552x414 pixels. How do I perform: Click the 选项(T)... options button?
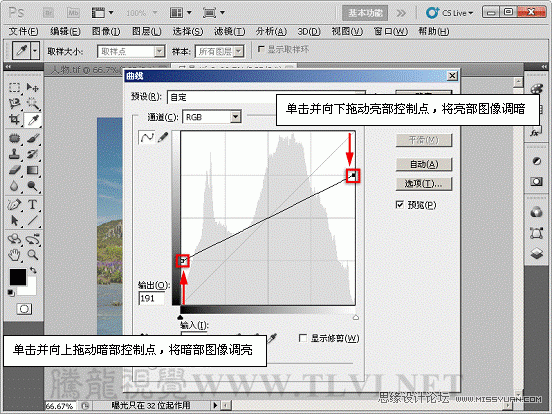pos(424,183)
